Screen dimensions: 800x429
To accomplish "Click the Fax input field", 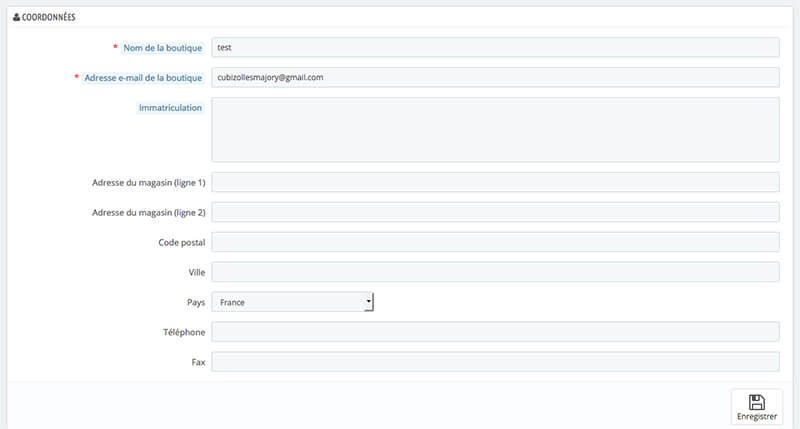I will pyautogui.click(x=495, y=362).
